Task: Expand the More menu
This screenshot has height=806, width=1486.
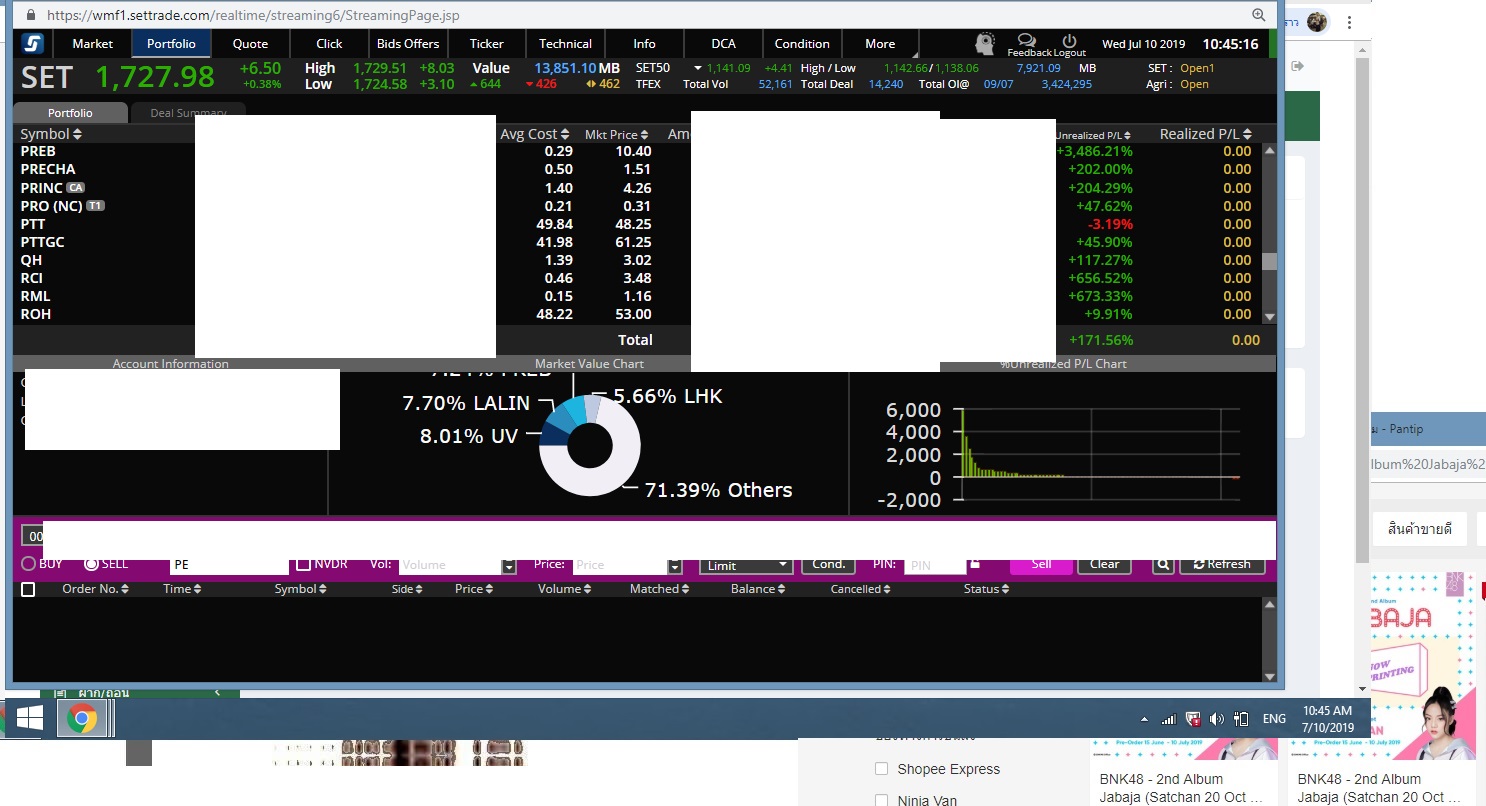Action: pyautogui.click(x=881, y=44)
